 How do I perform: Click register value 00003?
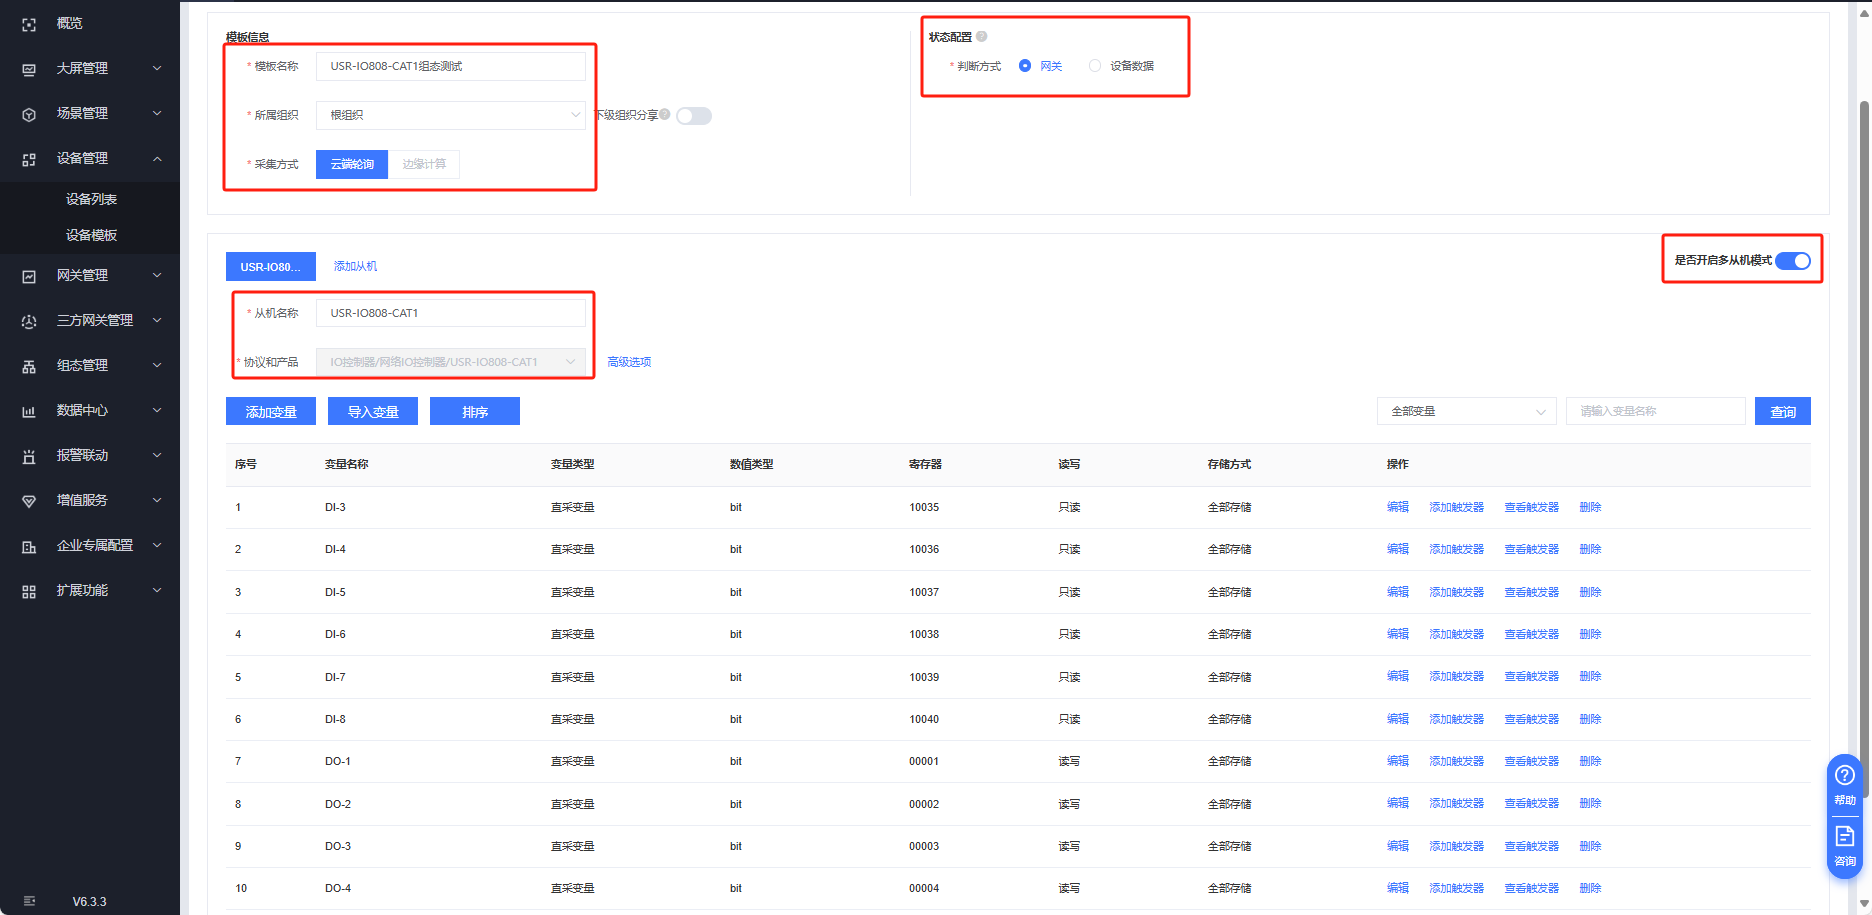coord(924,846)
